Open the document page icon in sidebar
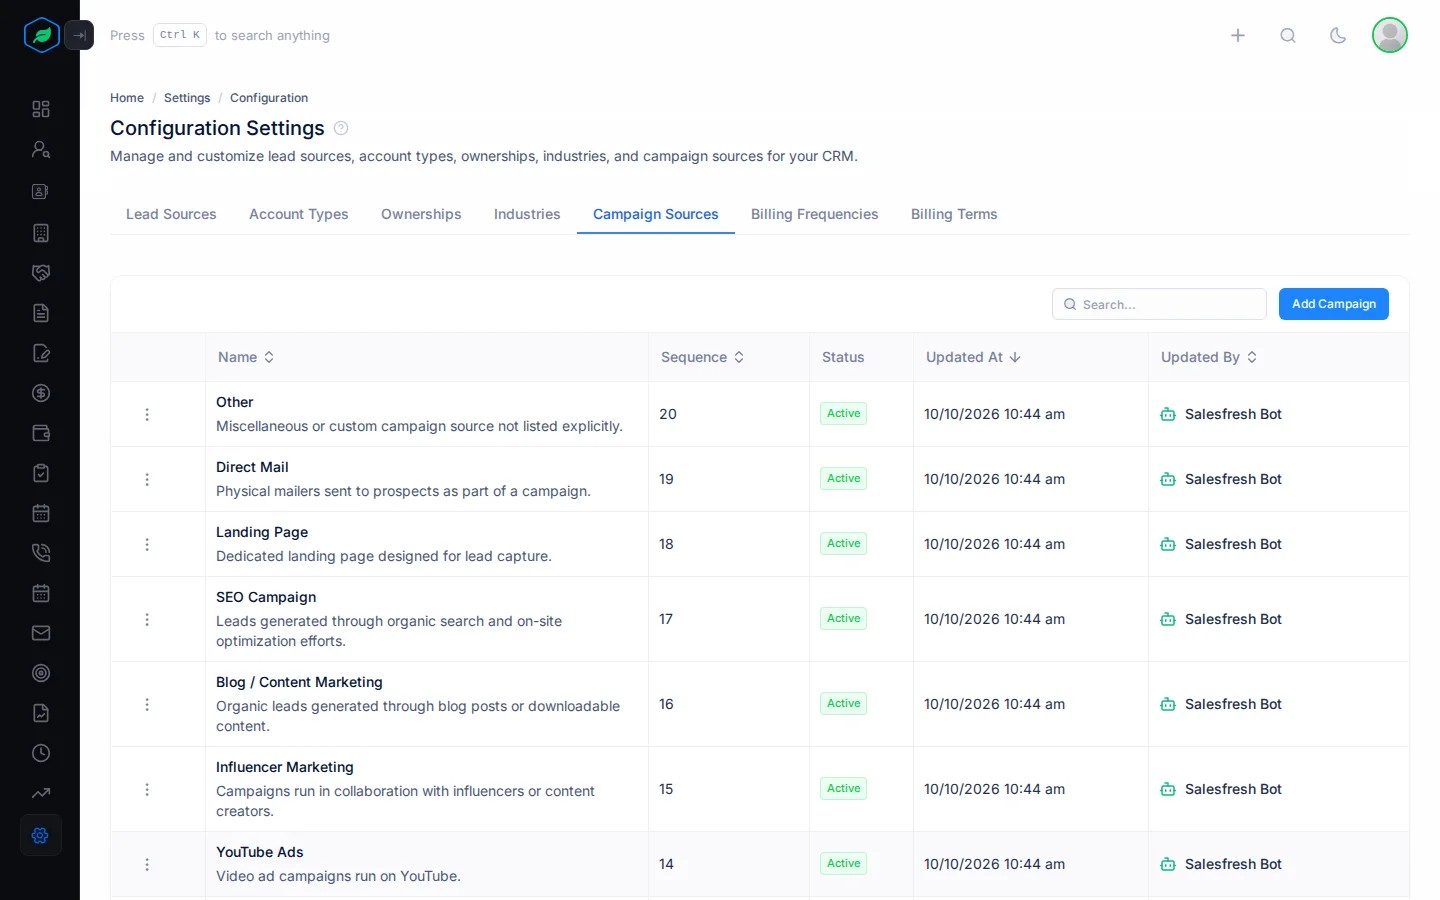Viewport: 1440px width, 900px height. (x=41, y=313)
